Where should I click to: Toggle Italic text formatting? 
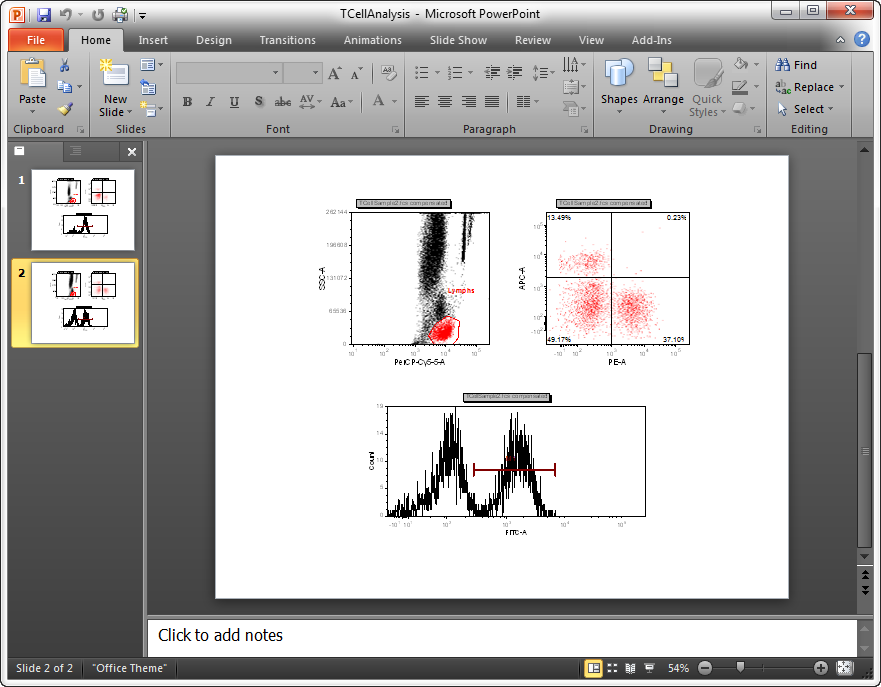pyautogui.click(x=210, y=102)
